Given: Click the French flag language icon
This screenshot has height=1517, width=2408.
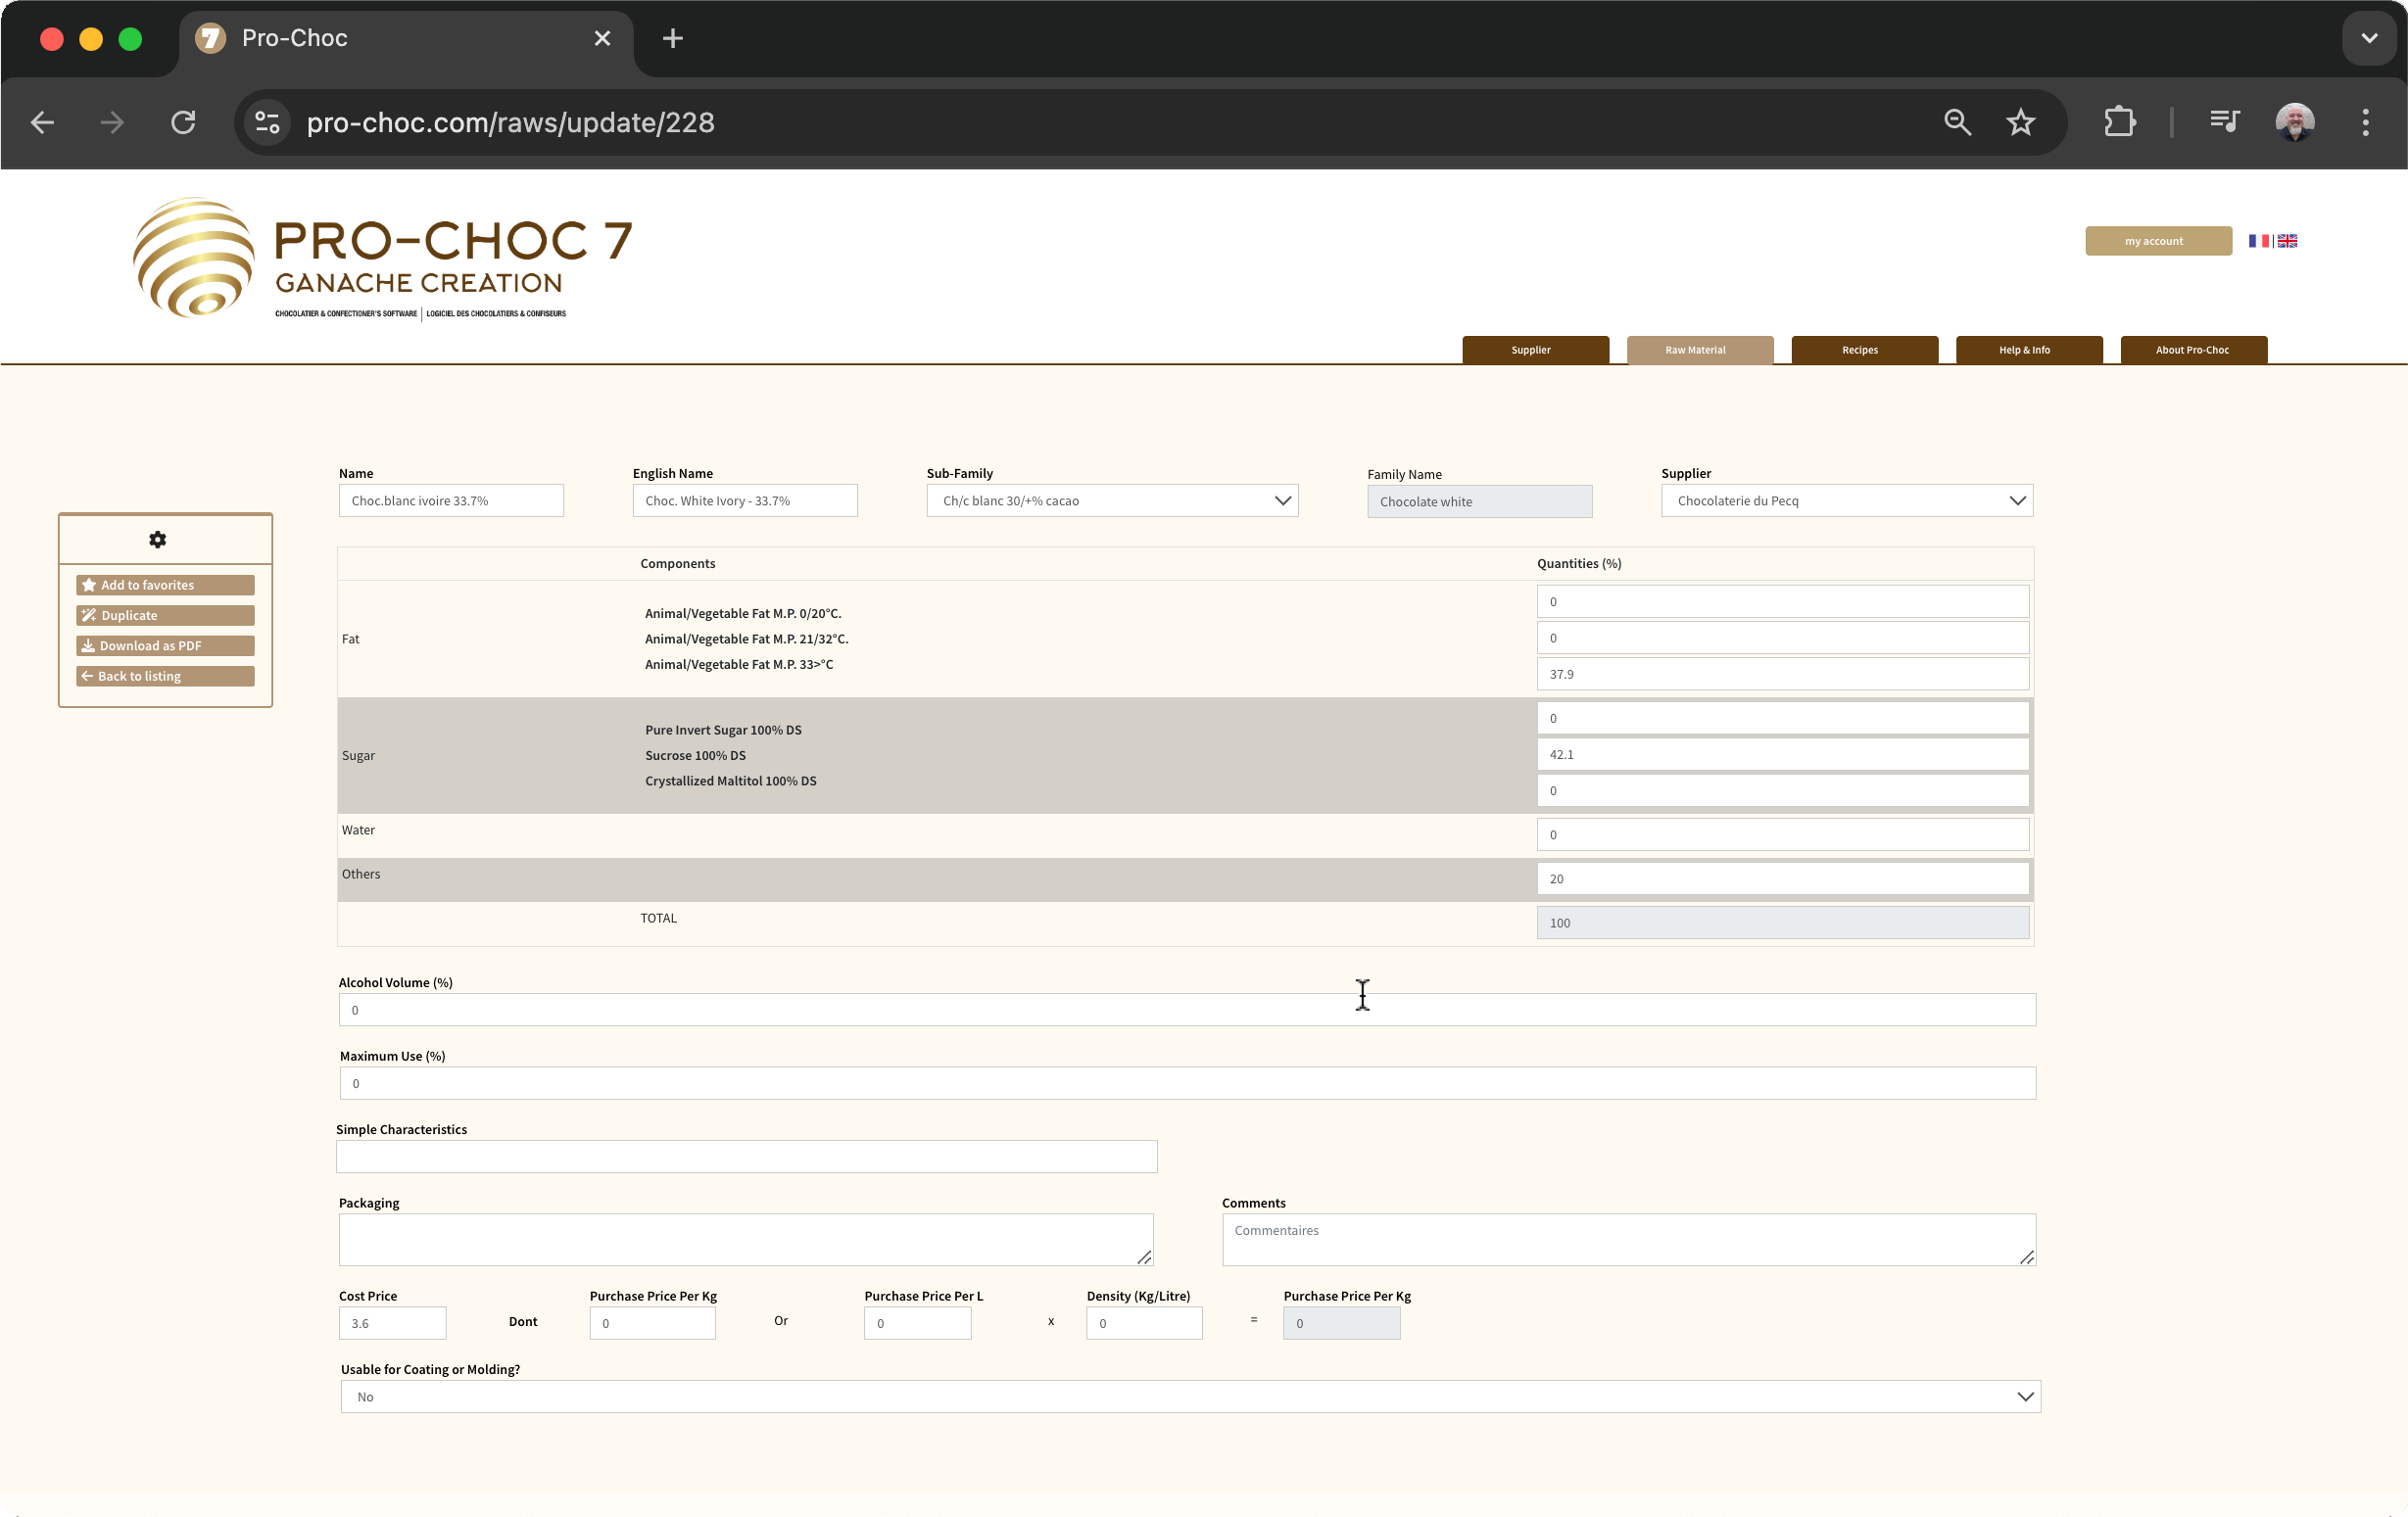Looking at the screenshot, I should click(x=2258, y=241).
